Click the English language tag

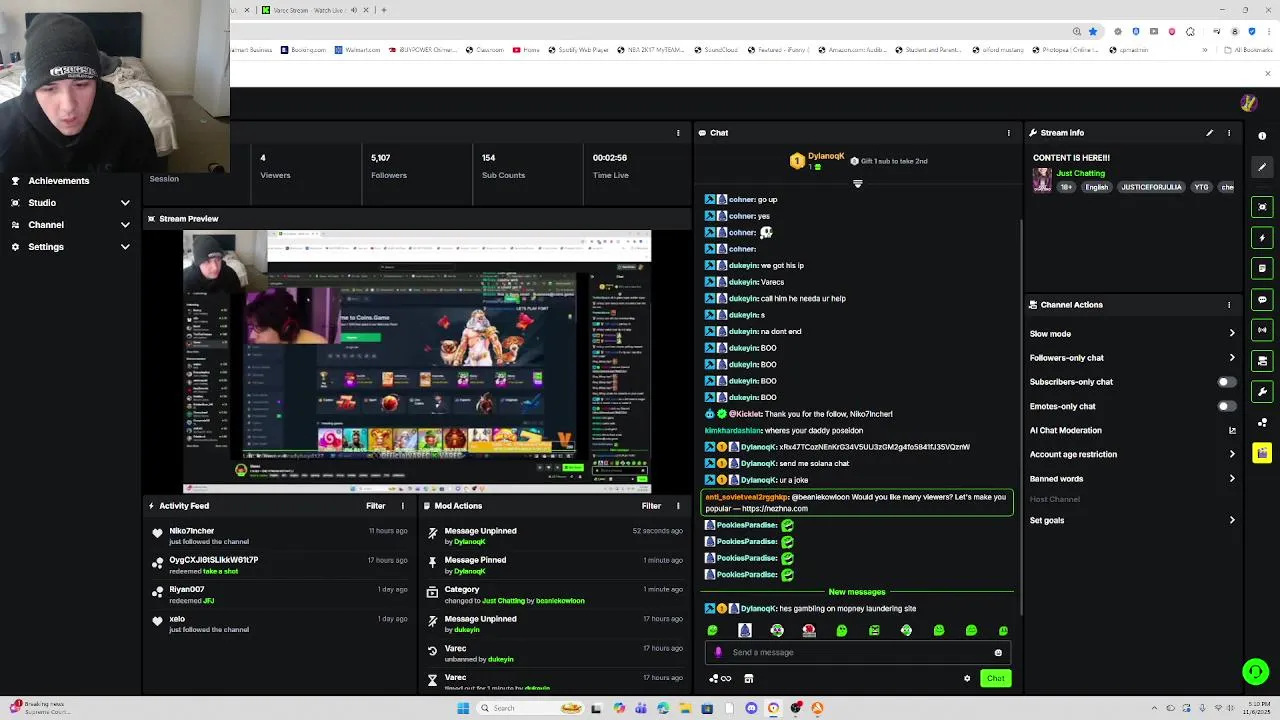point(1097,187)
